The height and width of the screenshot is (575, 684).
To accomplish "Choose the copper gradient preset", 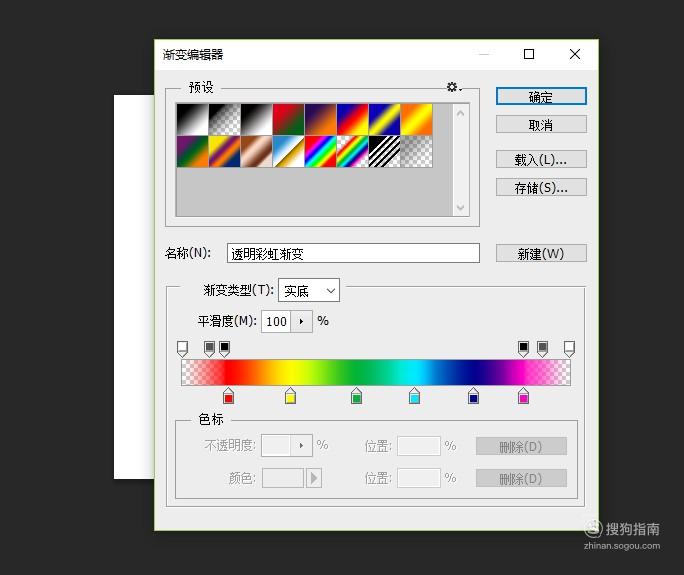I will point(256,151).
